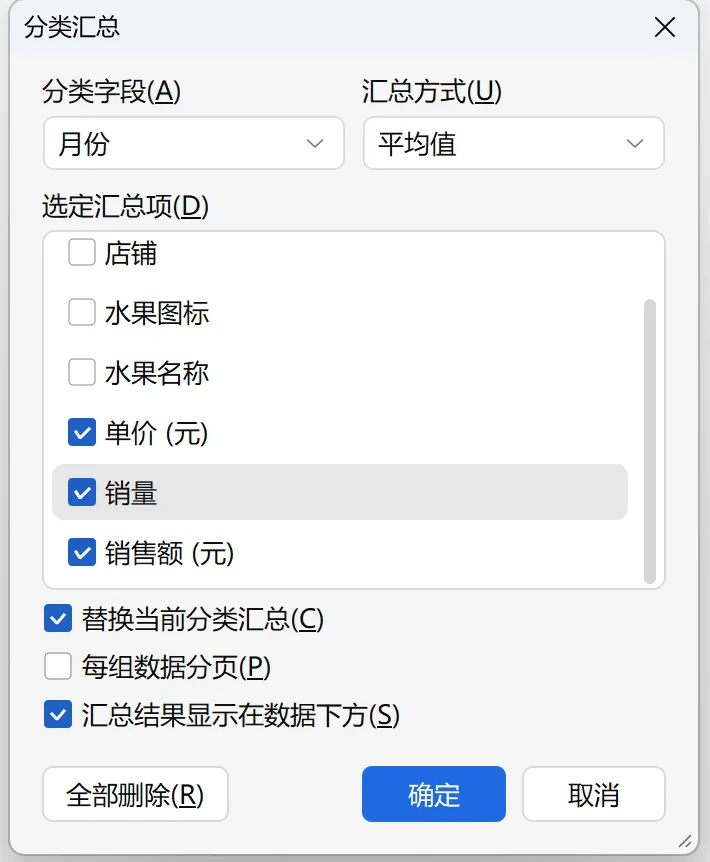Confirm with the 确定 button

[434, 794]
